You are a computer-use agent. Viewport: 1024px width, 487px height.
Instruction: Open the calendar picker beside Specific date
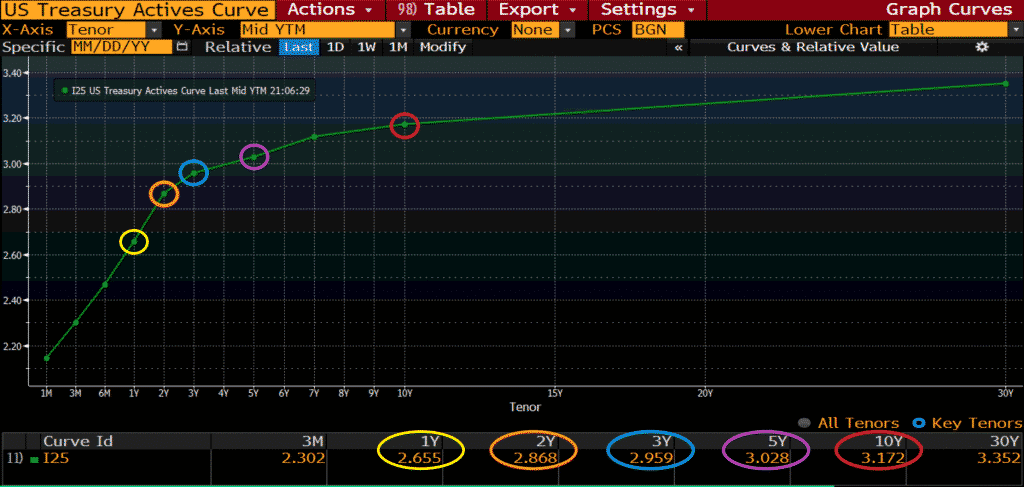tap(181, 47)
